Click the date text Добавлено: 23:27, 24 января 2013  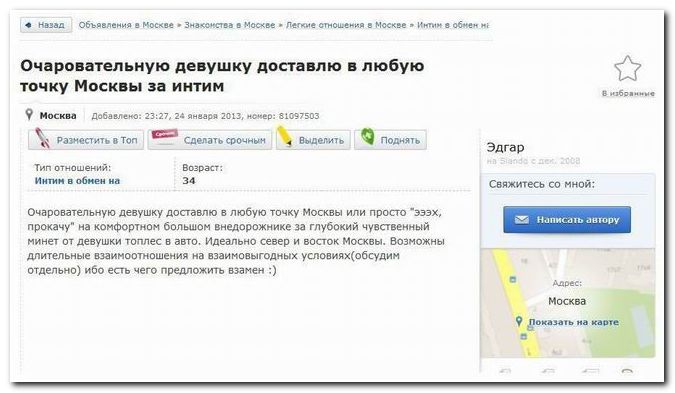(x=167, y=116)
